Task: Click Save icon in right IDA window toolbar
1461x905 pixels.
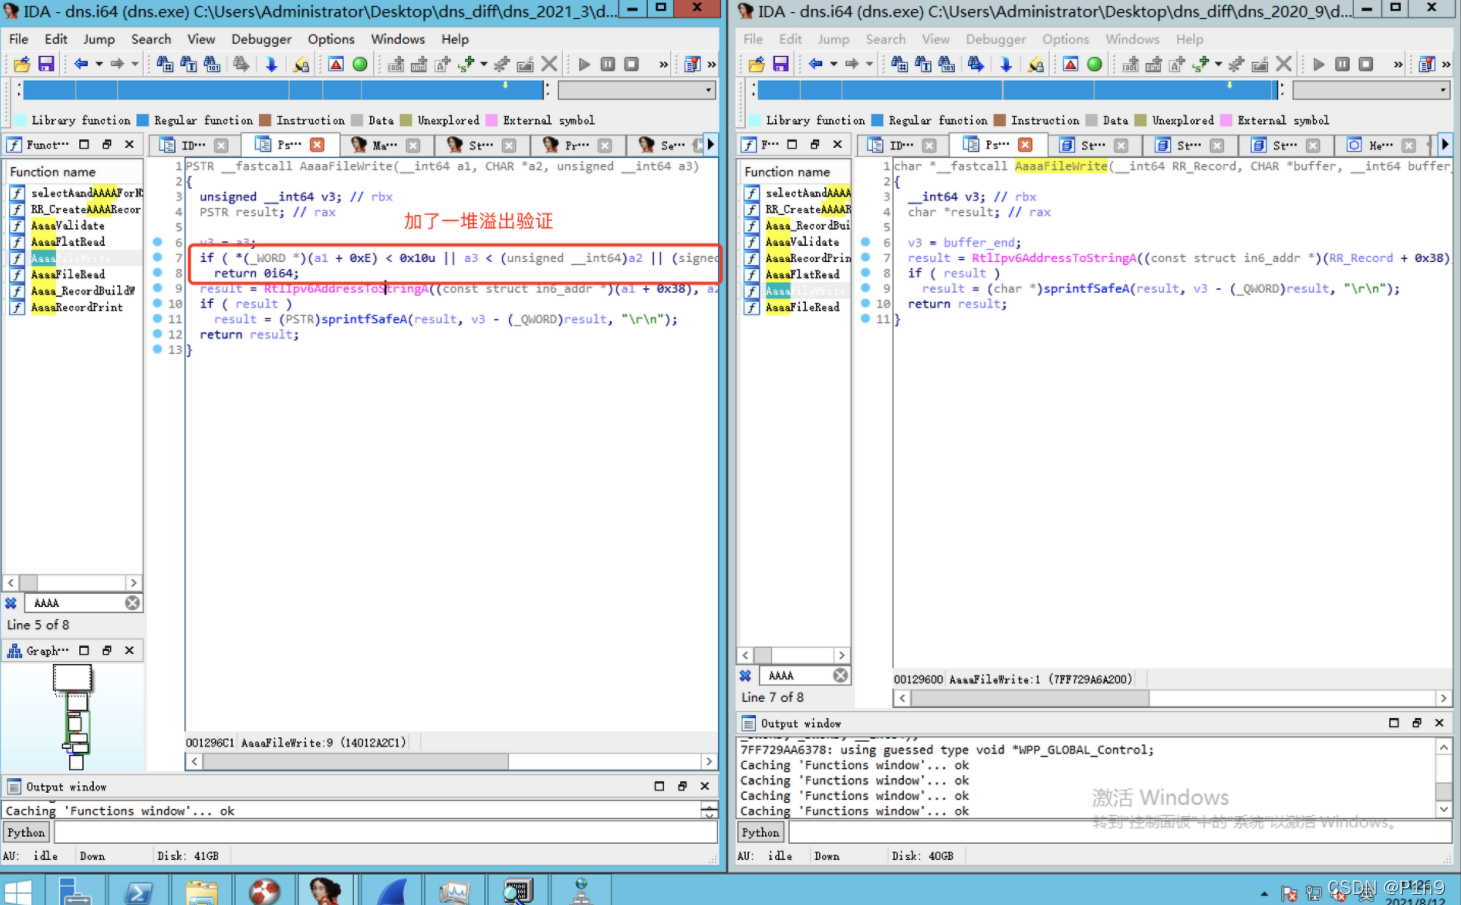Action: click(x=781, y=64)
